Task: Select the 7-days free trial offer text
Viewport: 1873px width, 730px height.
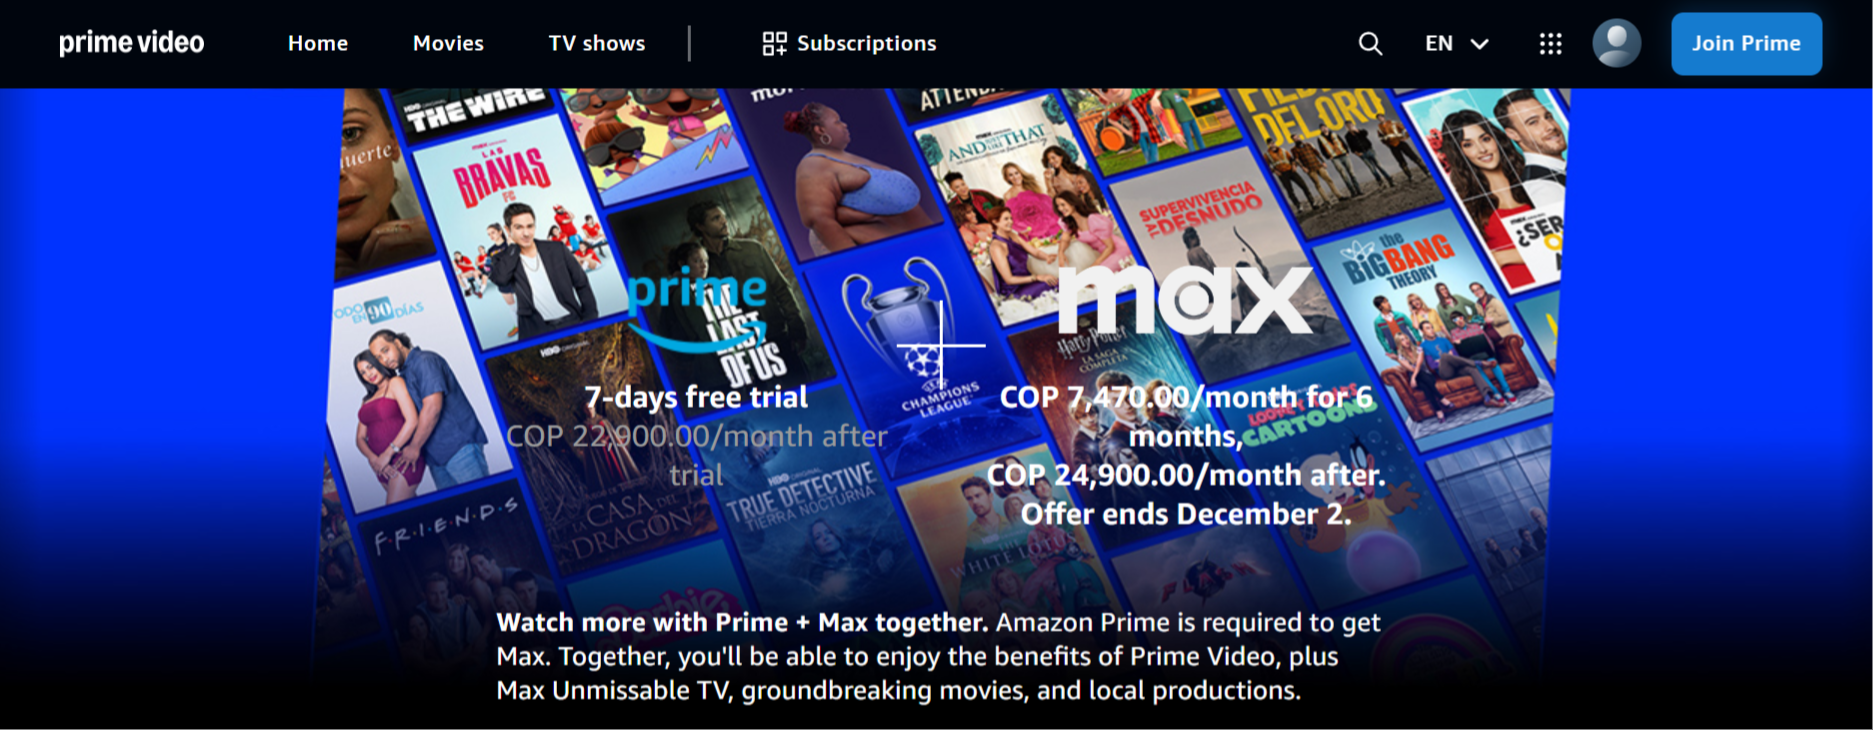Action: tap(696, 397)
